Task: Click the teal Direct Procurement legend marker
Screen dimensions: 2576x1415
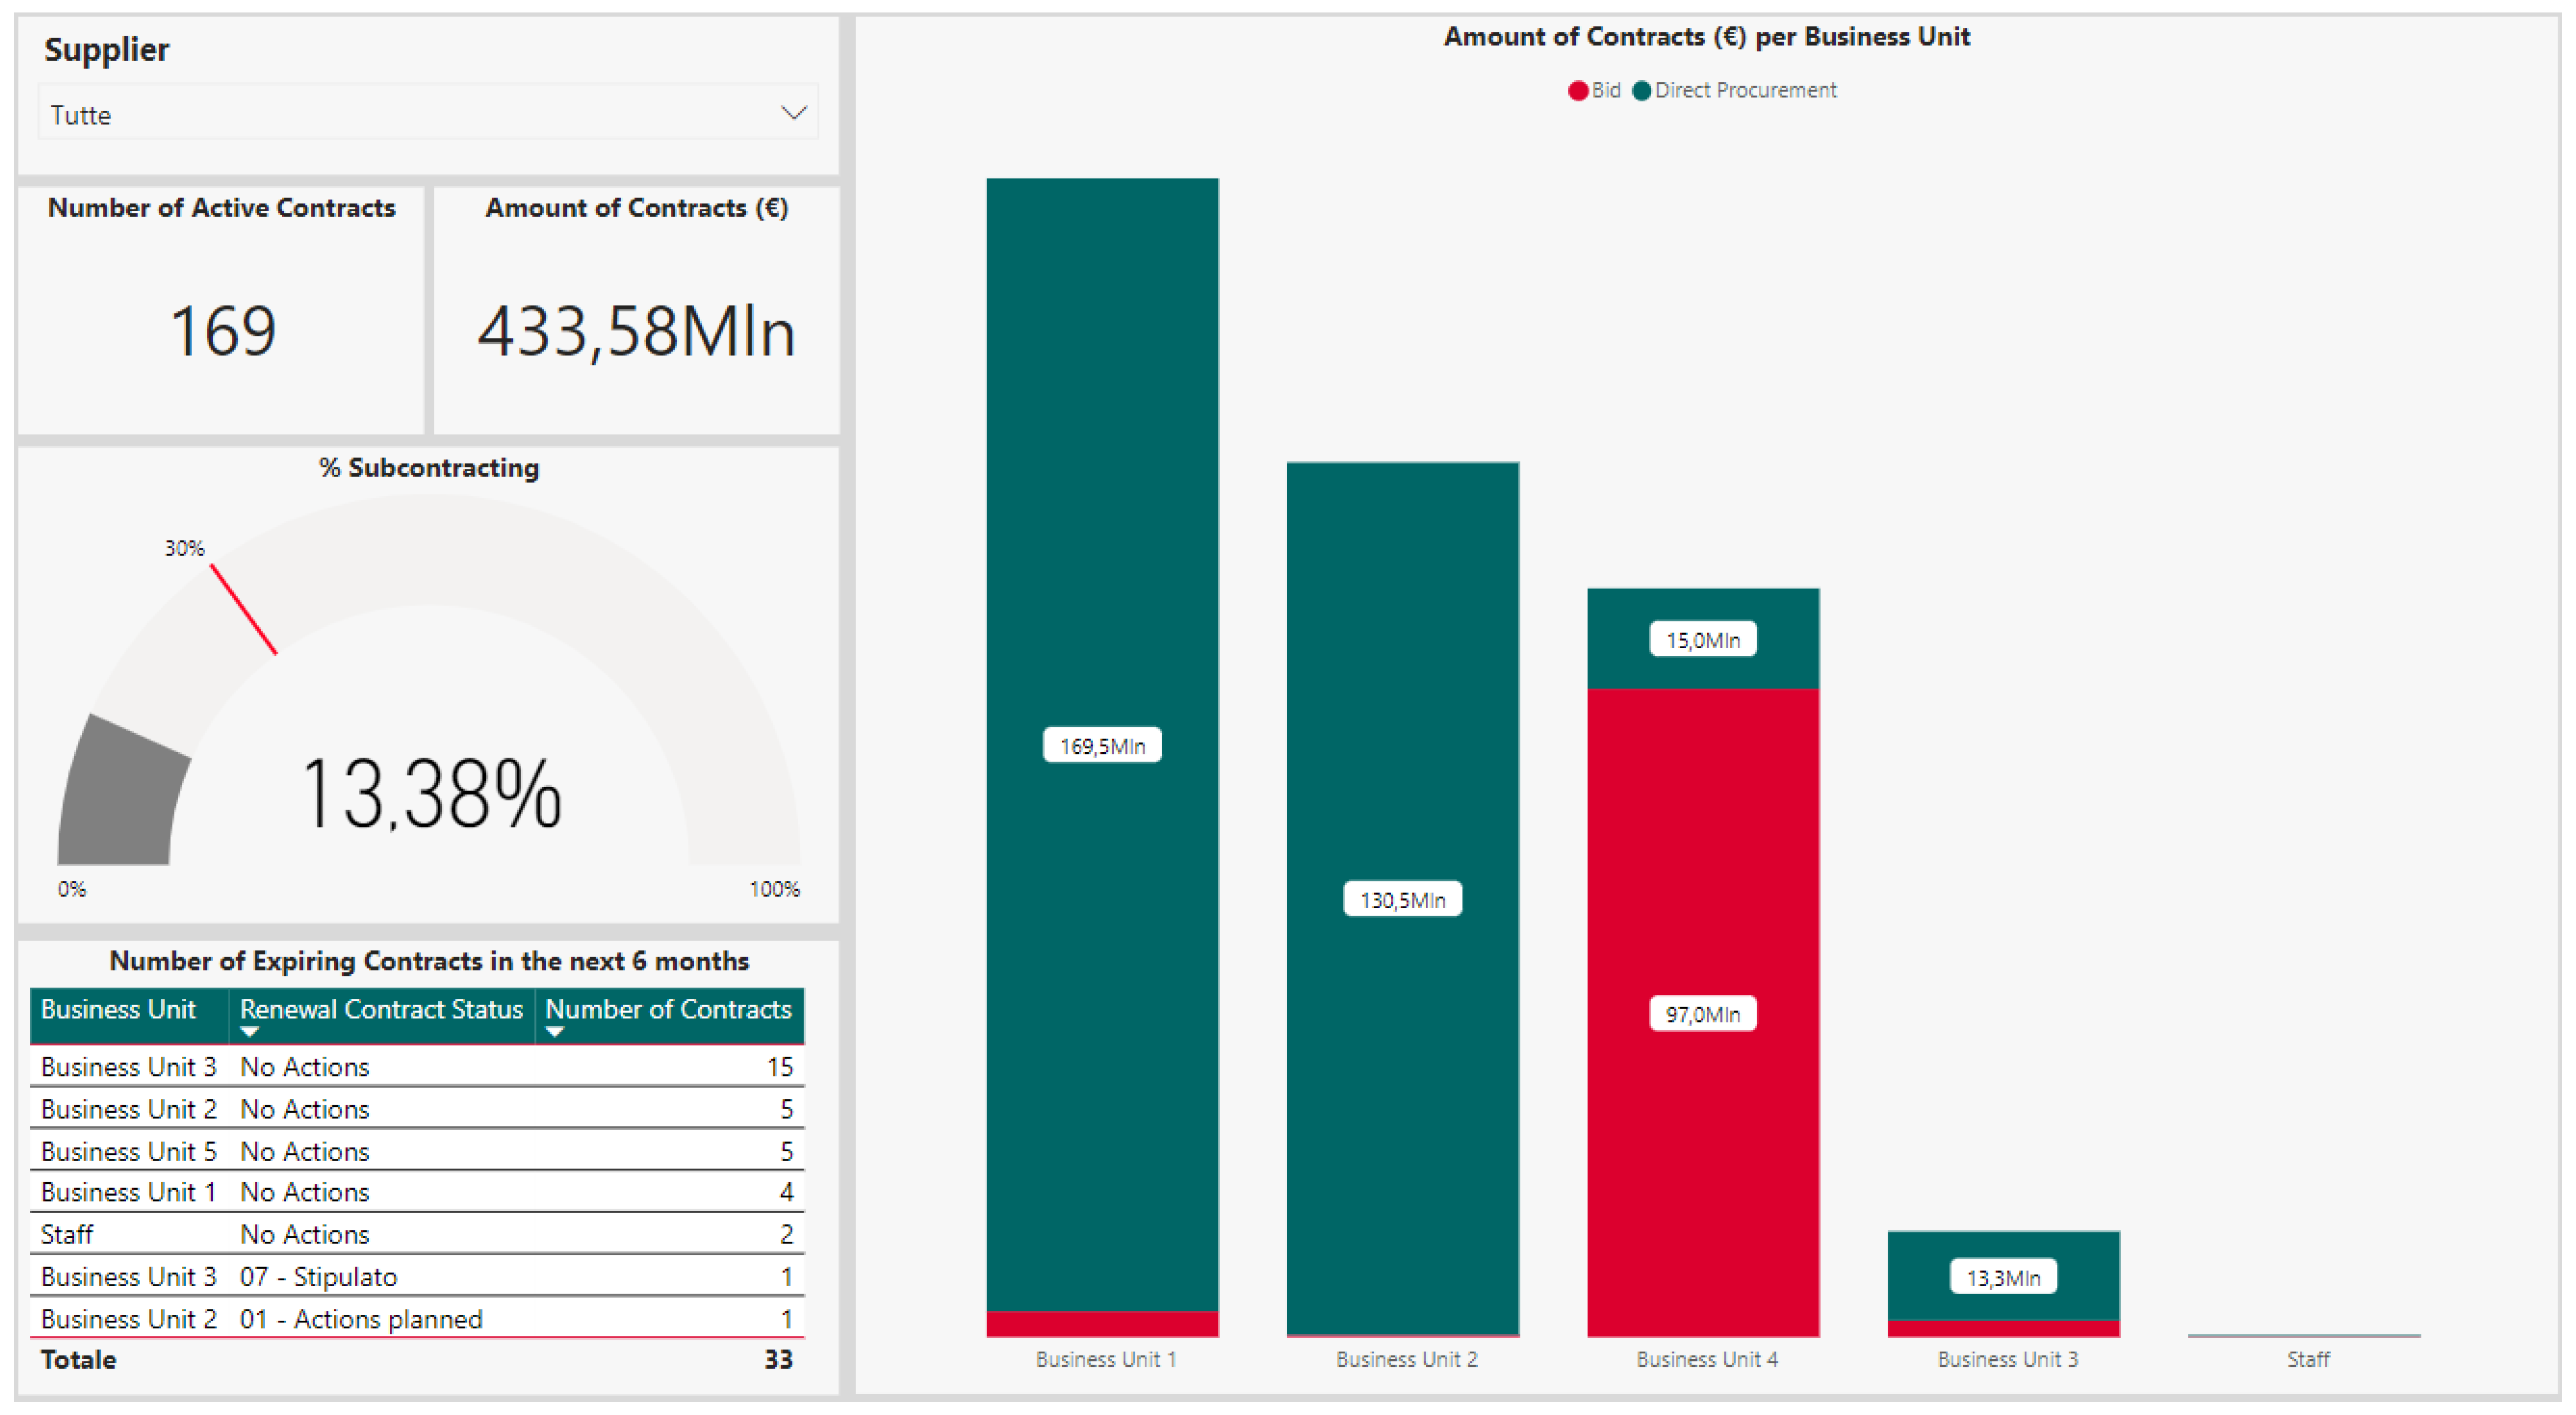Action: click(x=1641, y=91)
